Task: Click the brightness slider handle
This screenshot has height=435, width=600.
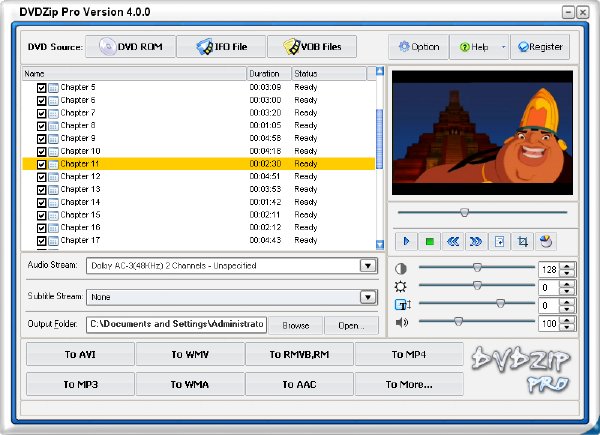Action: pyautogui.click(x=477, y=285)
